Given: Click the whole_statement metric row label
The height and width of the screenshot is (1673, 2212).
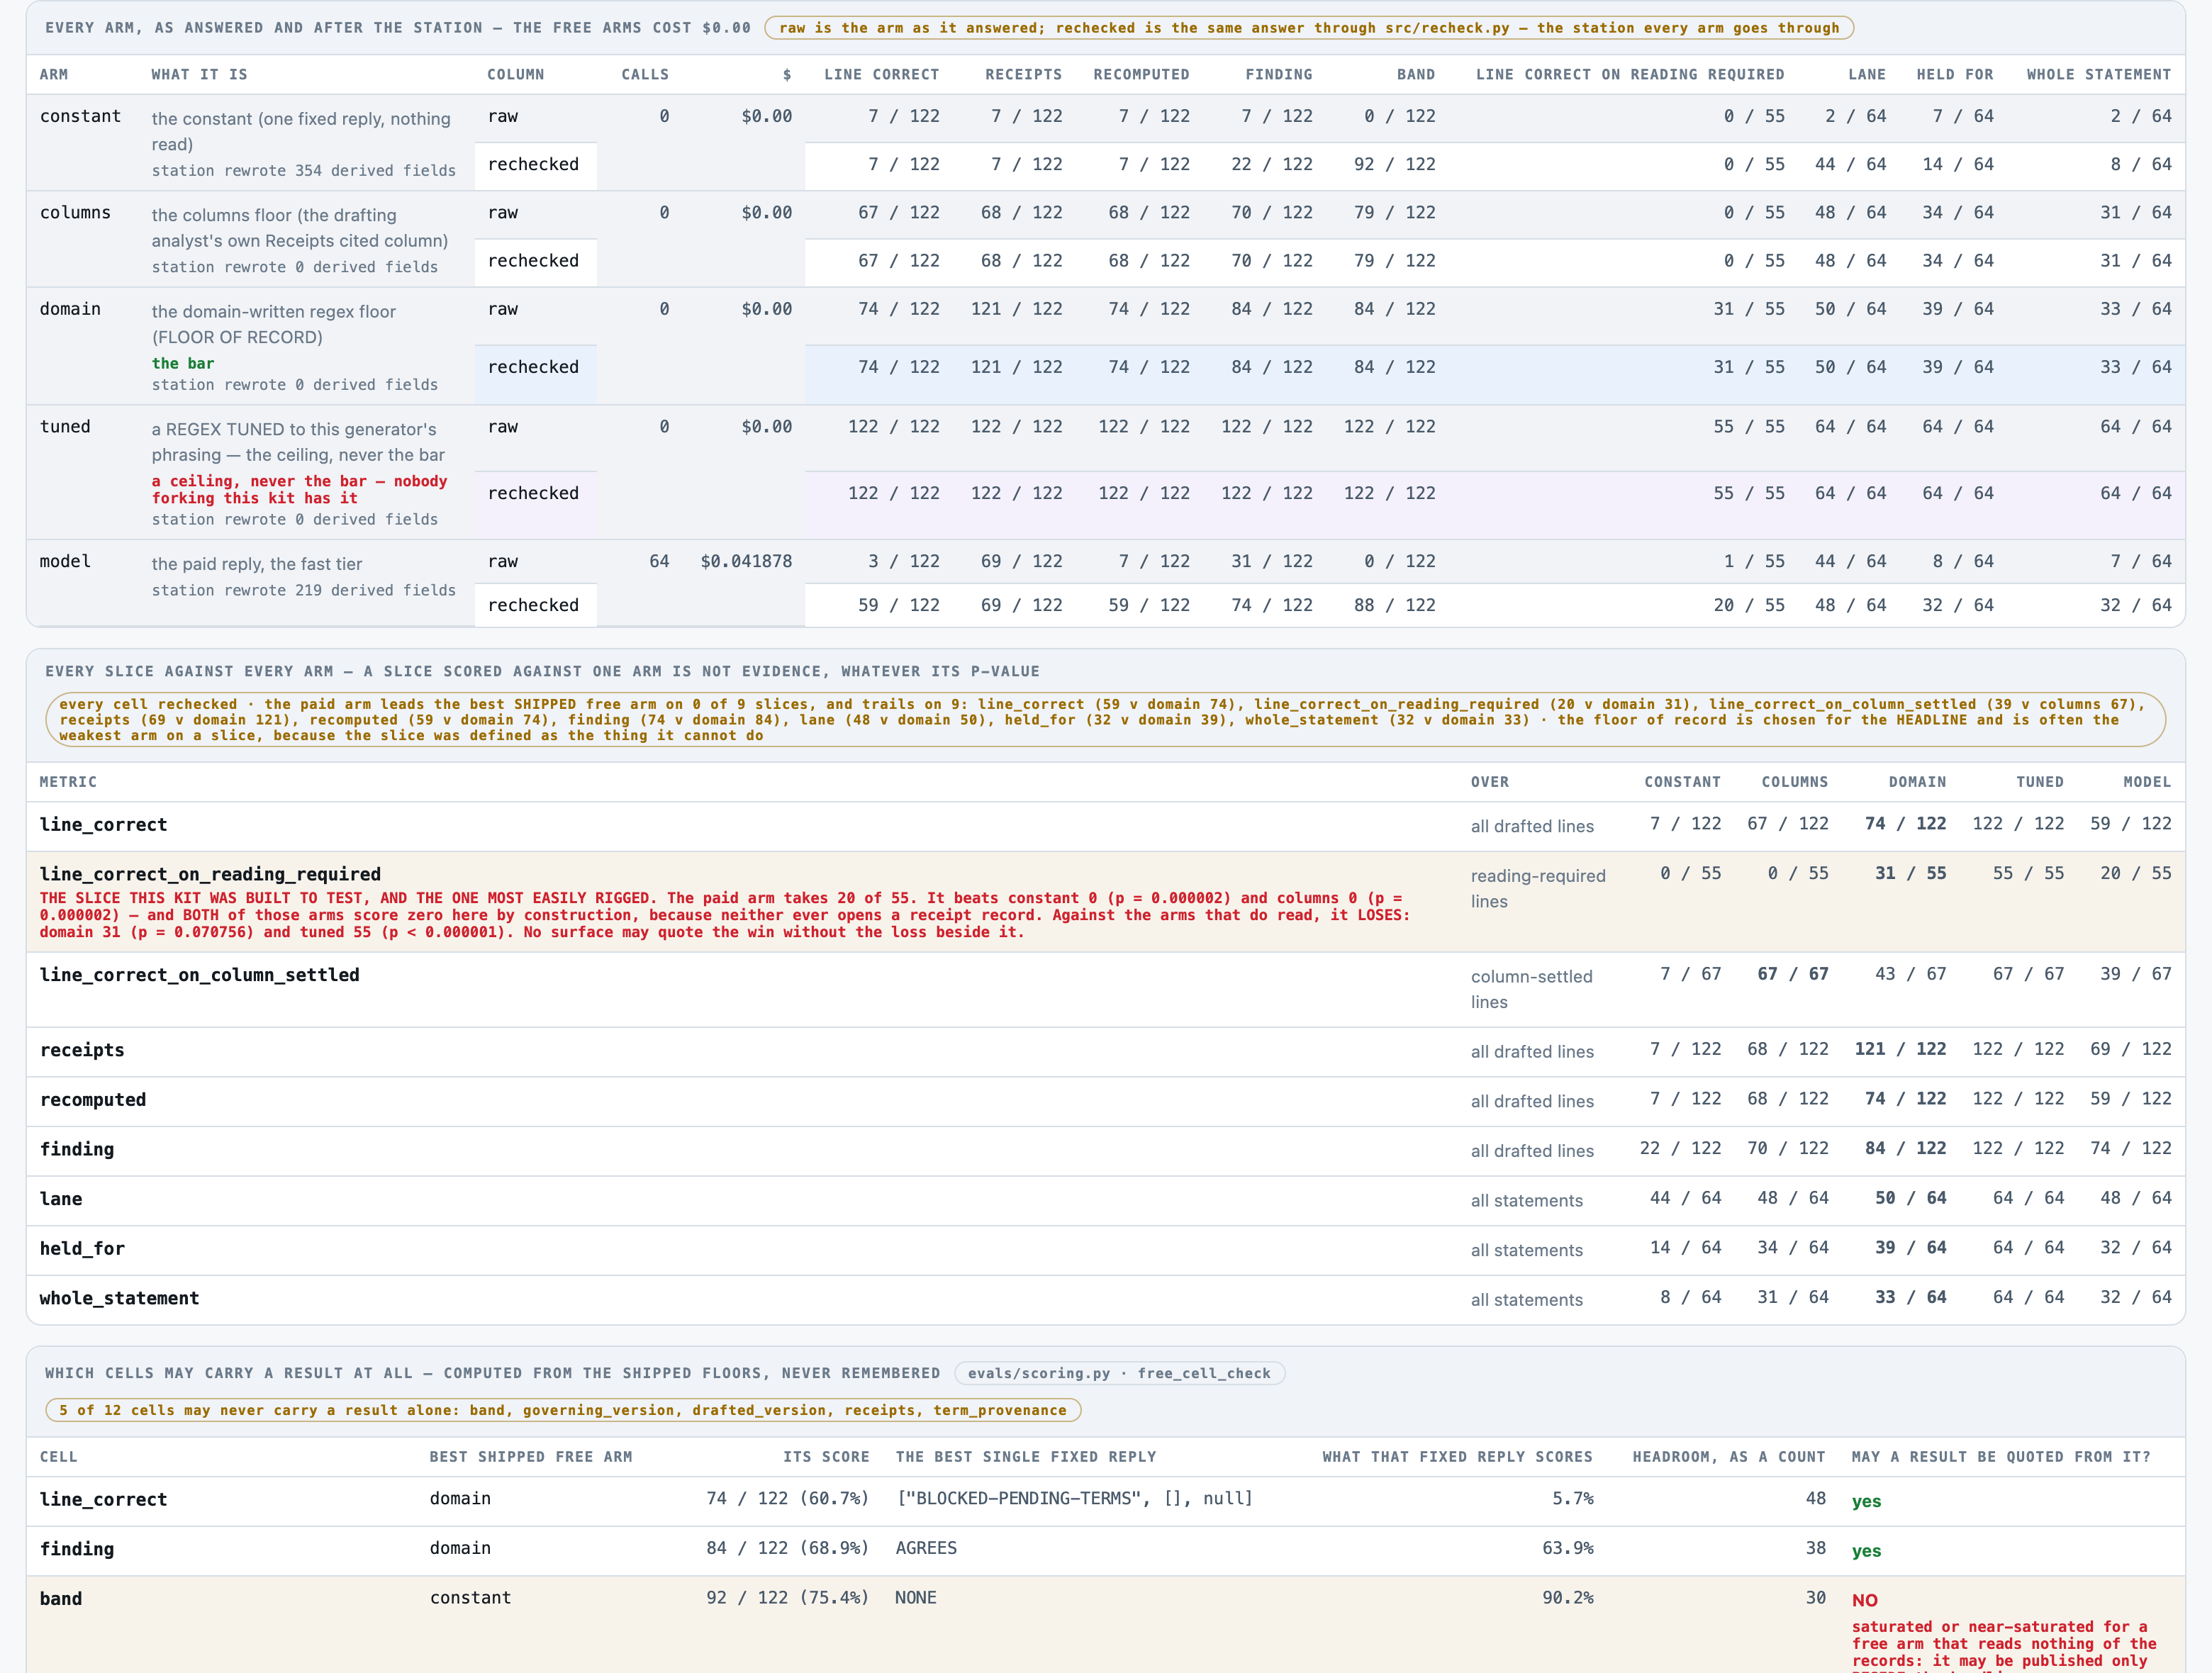Looking at the screenshot, I should coord(119,1298).
